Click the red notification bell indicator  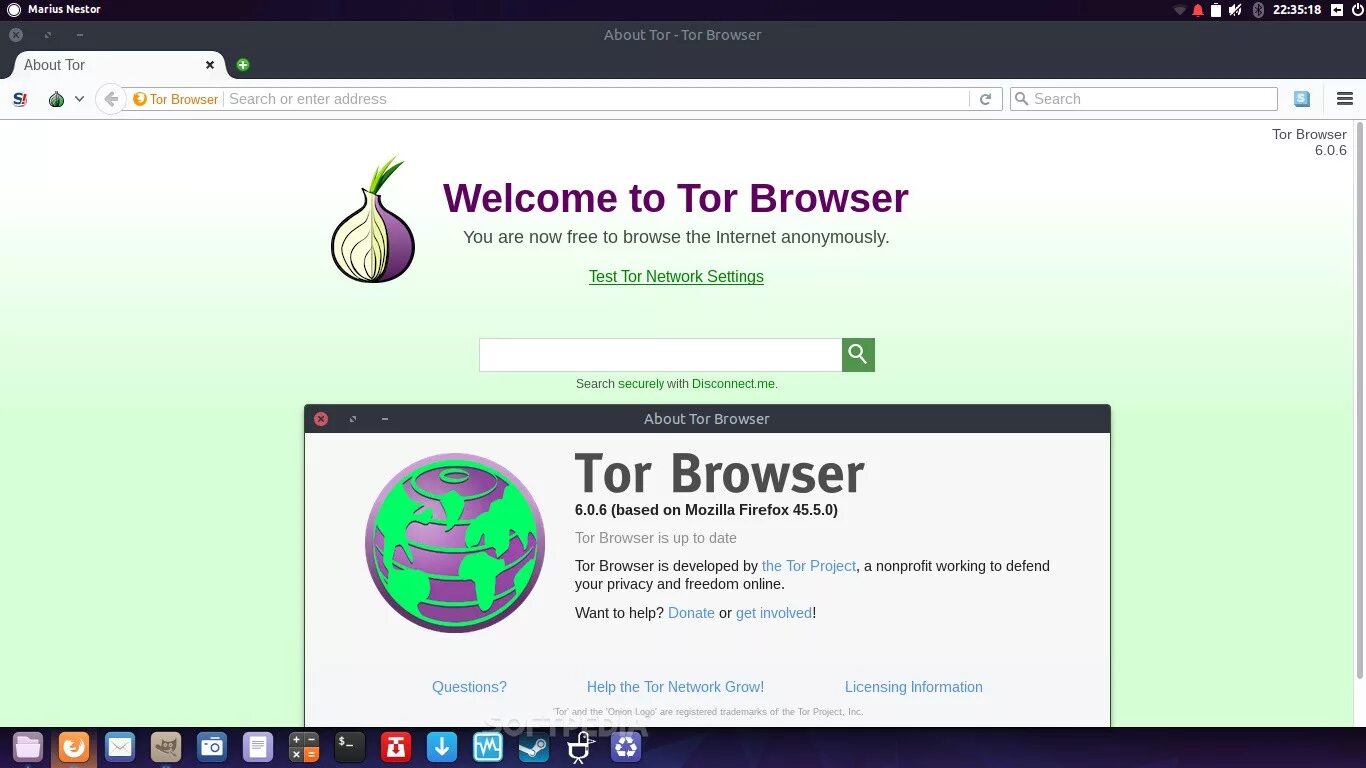coord(1198,10)
